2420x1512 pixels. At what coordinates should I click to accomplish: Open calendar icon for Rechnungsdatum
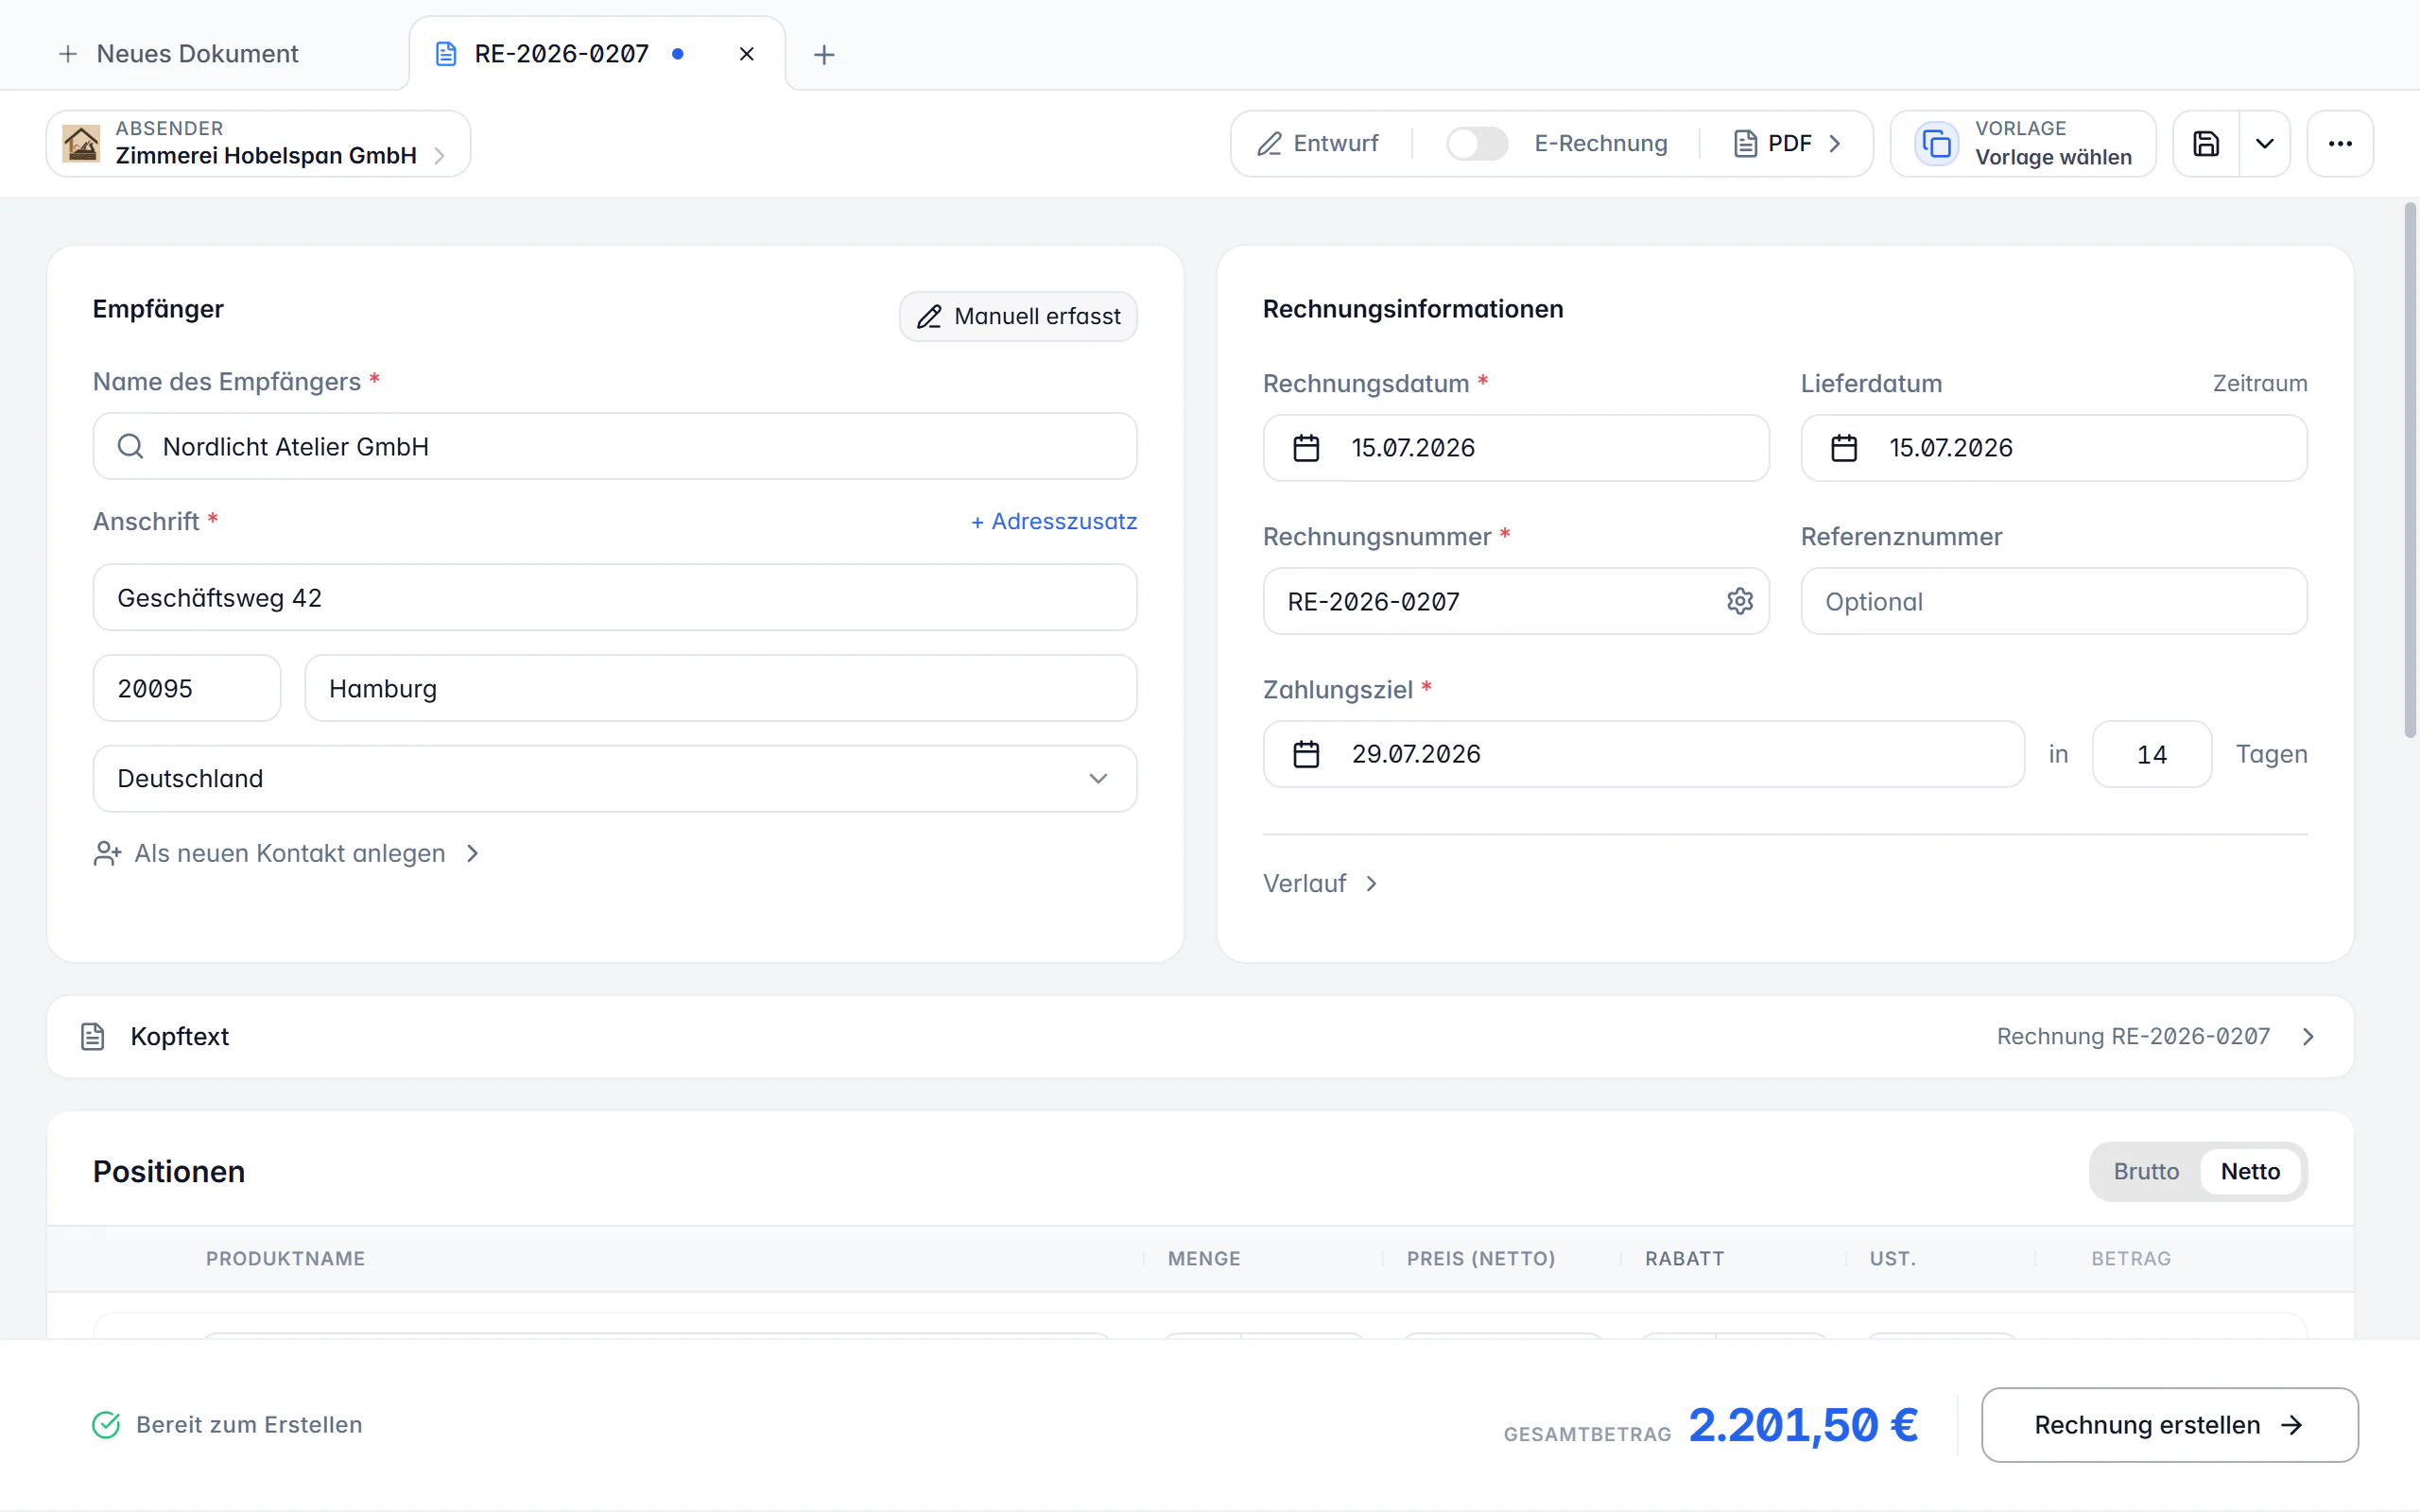[x=1306, y=448]
